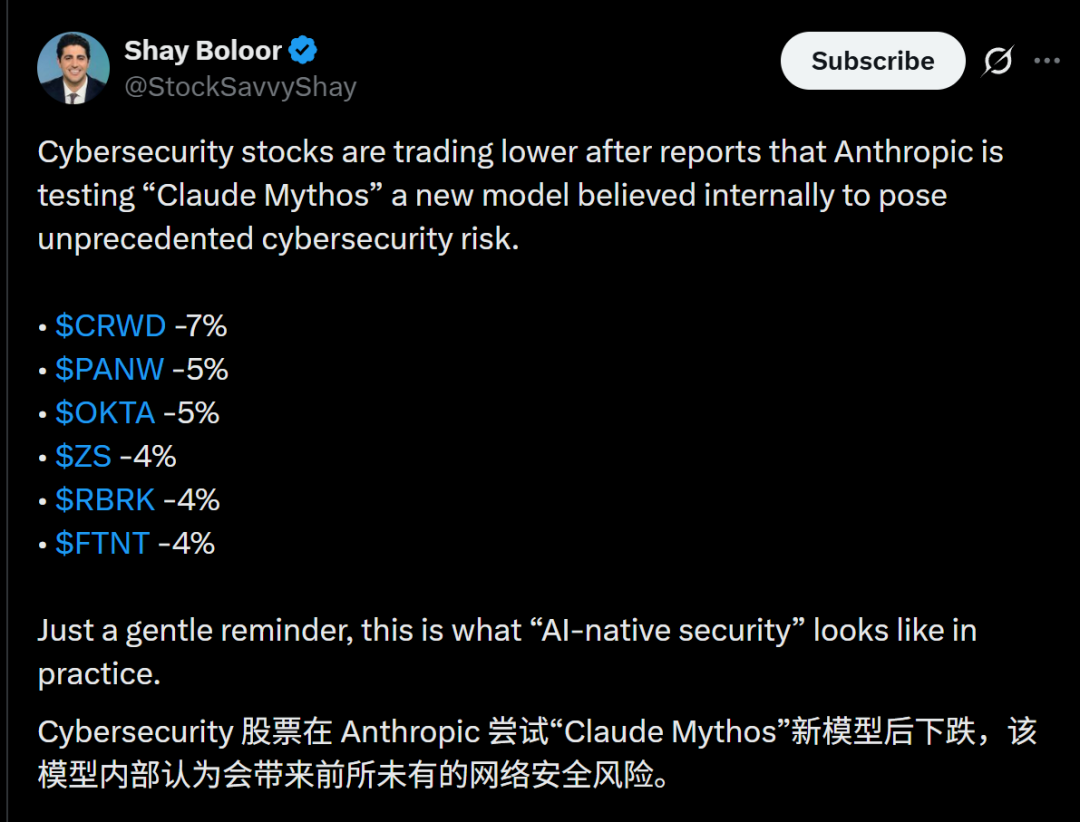Click Shay Boloor's profile avatar
The image size is (1080, 822).
pos(73,68)
